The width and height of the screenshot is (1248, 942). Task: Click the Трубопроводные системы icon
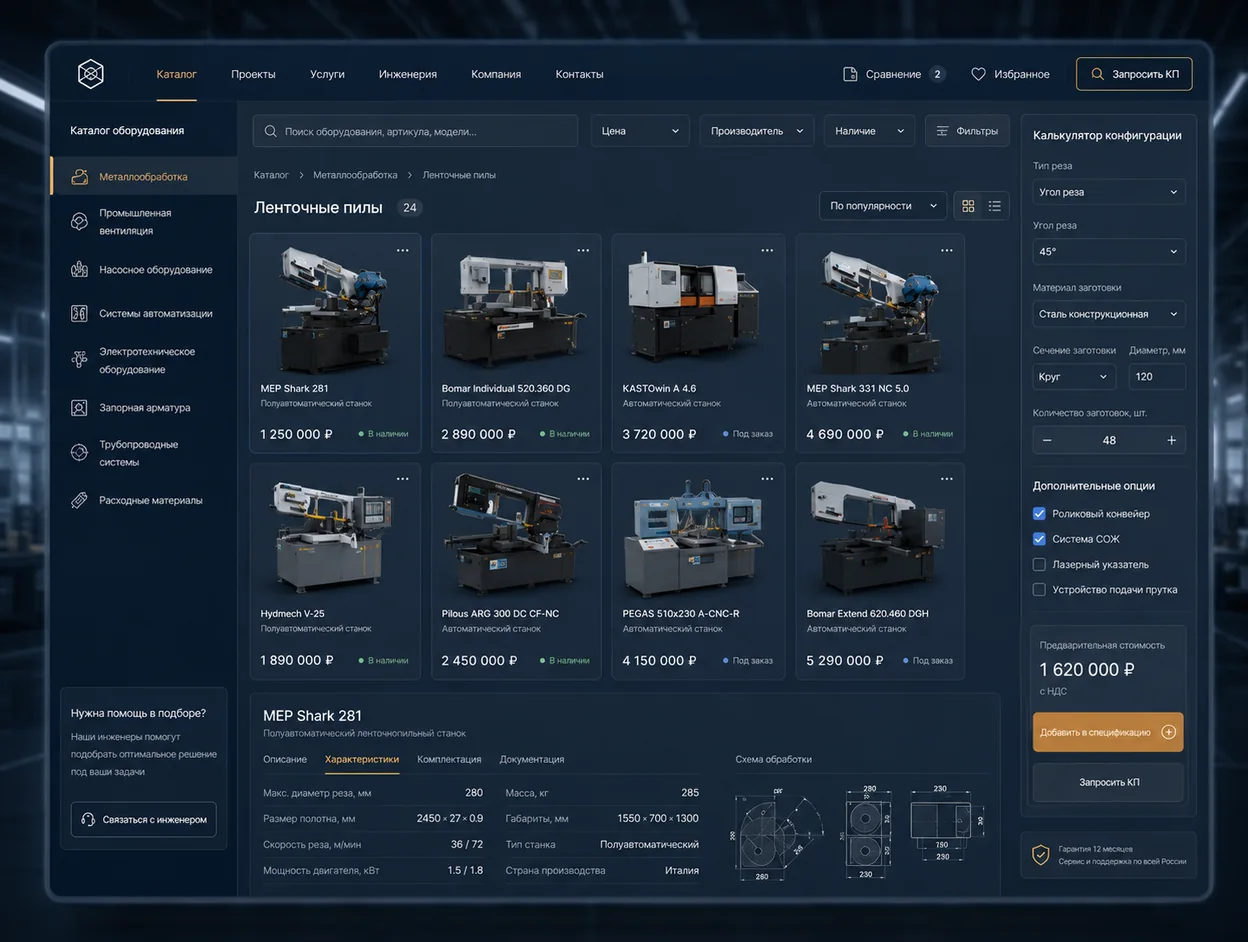79,453
